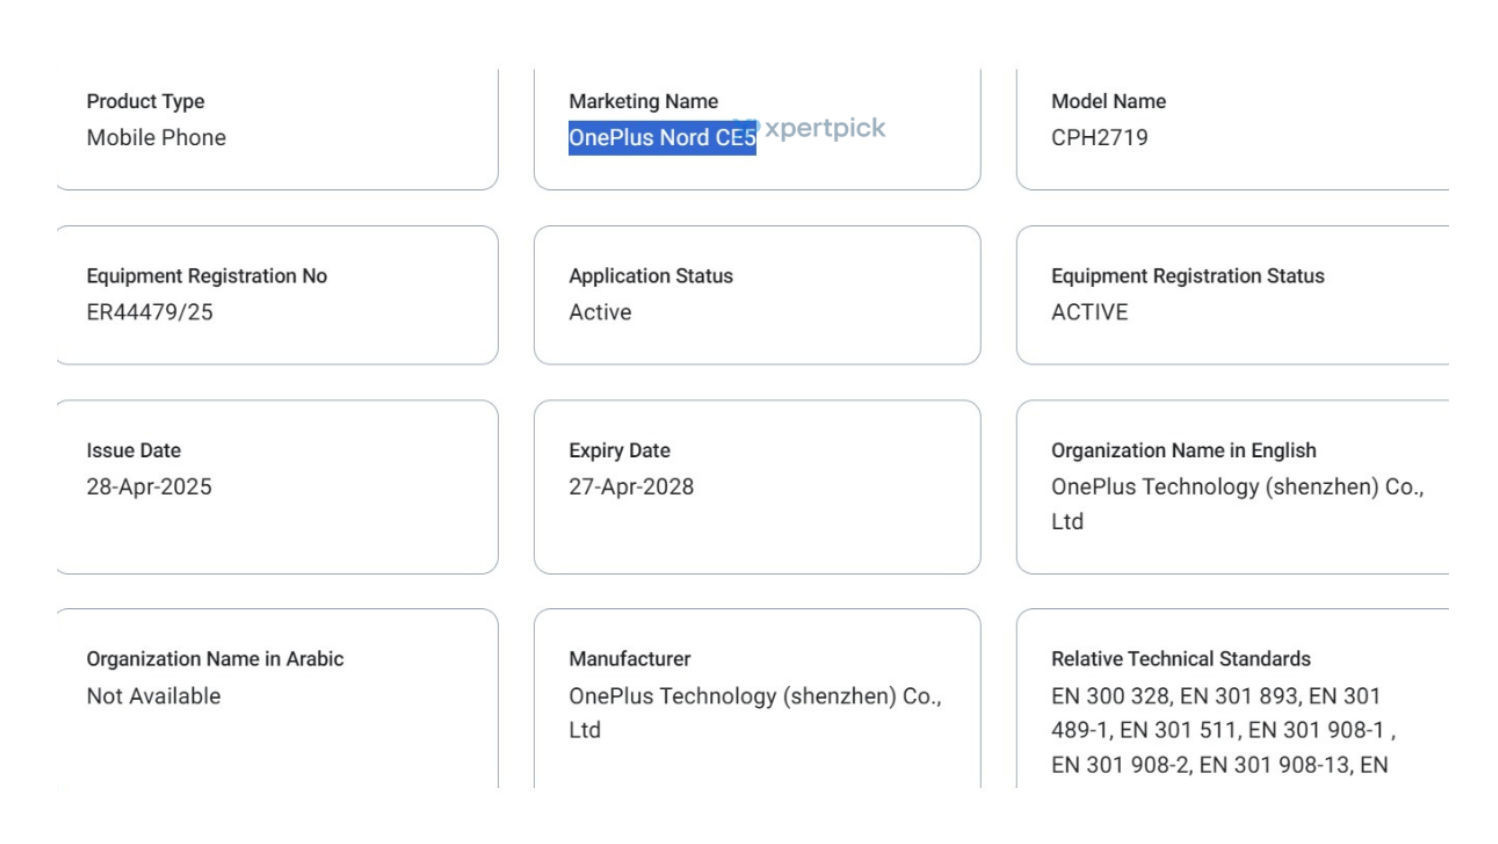Select expiry date '27-Apr-2028'
Image resolution: width=1498 pixels, height=844 pixels.
[x=631, y=487]
